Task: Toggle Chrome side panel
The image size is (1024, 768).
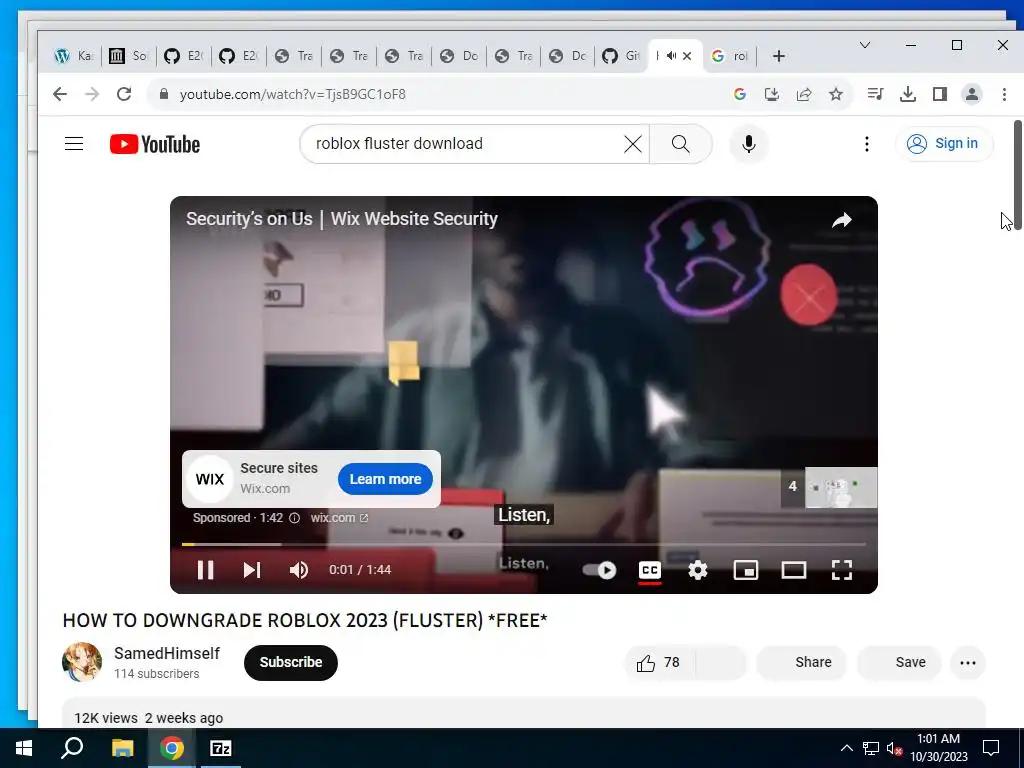Action: tap(940, 94)
